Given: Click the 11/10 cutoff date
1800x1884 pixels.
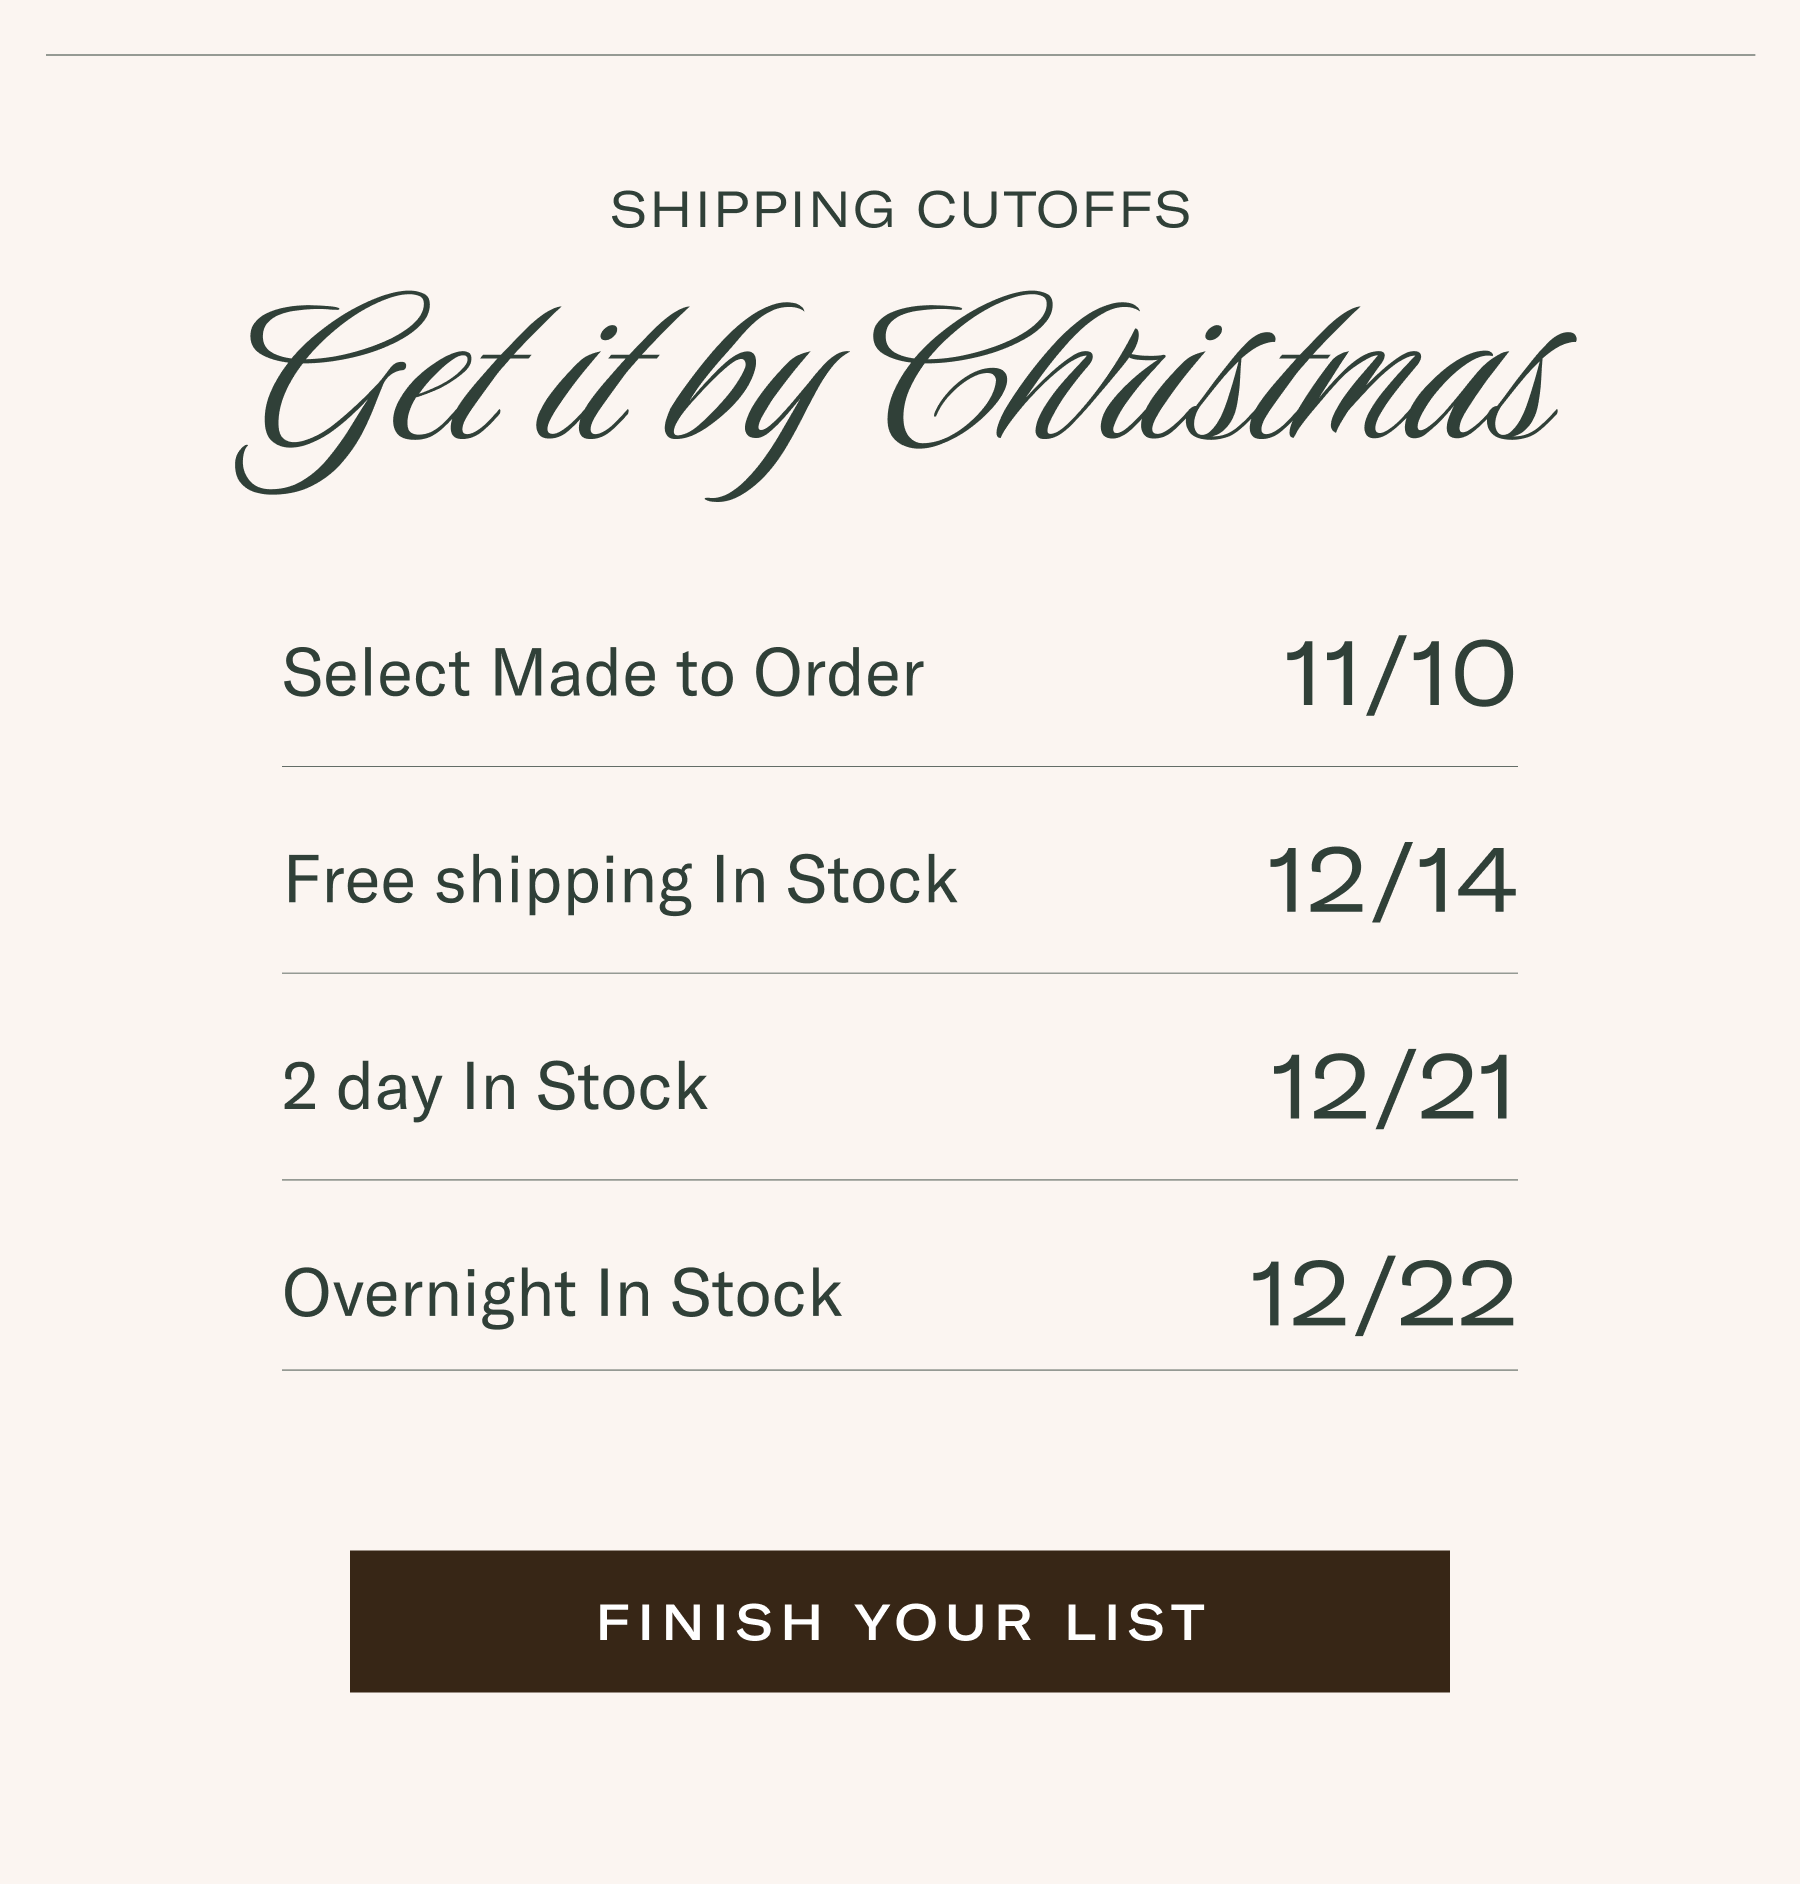Looking at the screenshot, I should 1398,675.
